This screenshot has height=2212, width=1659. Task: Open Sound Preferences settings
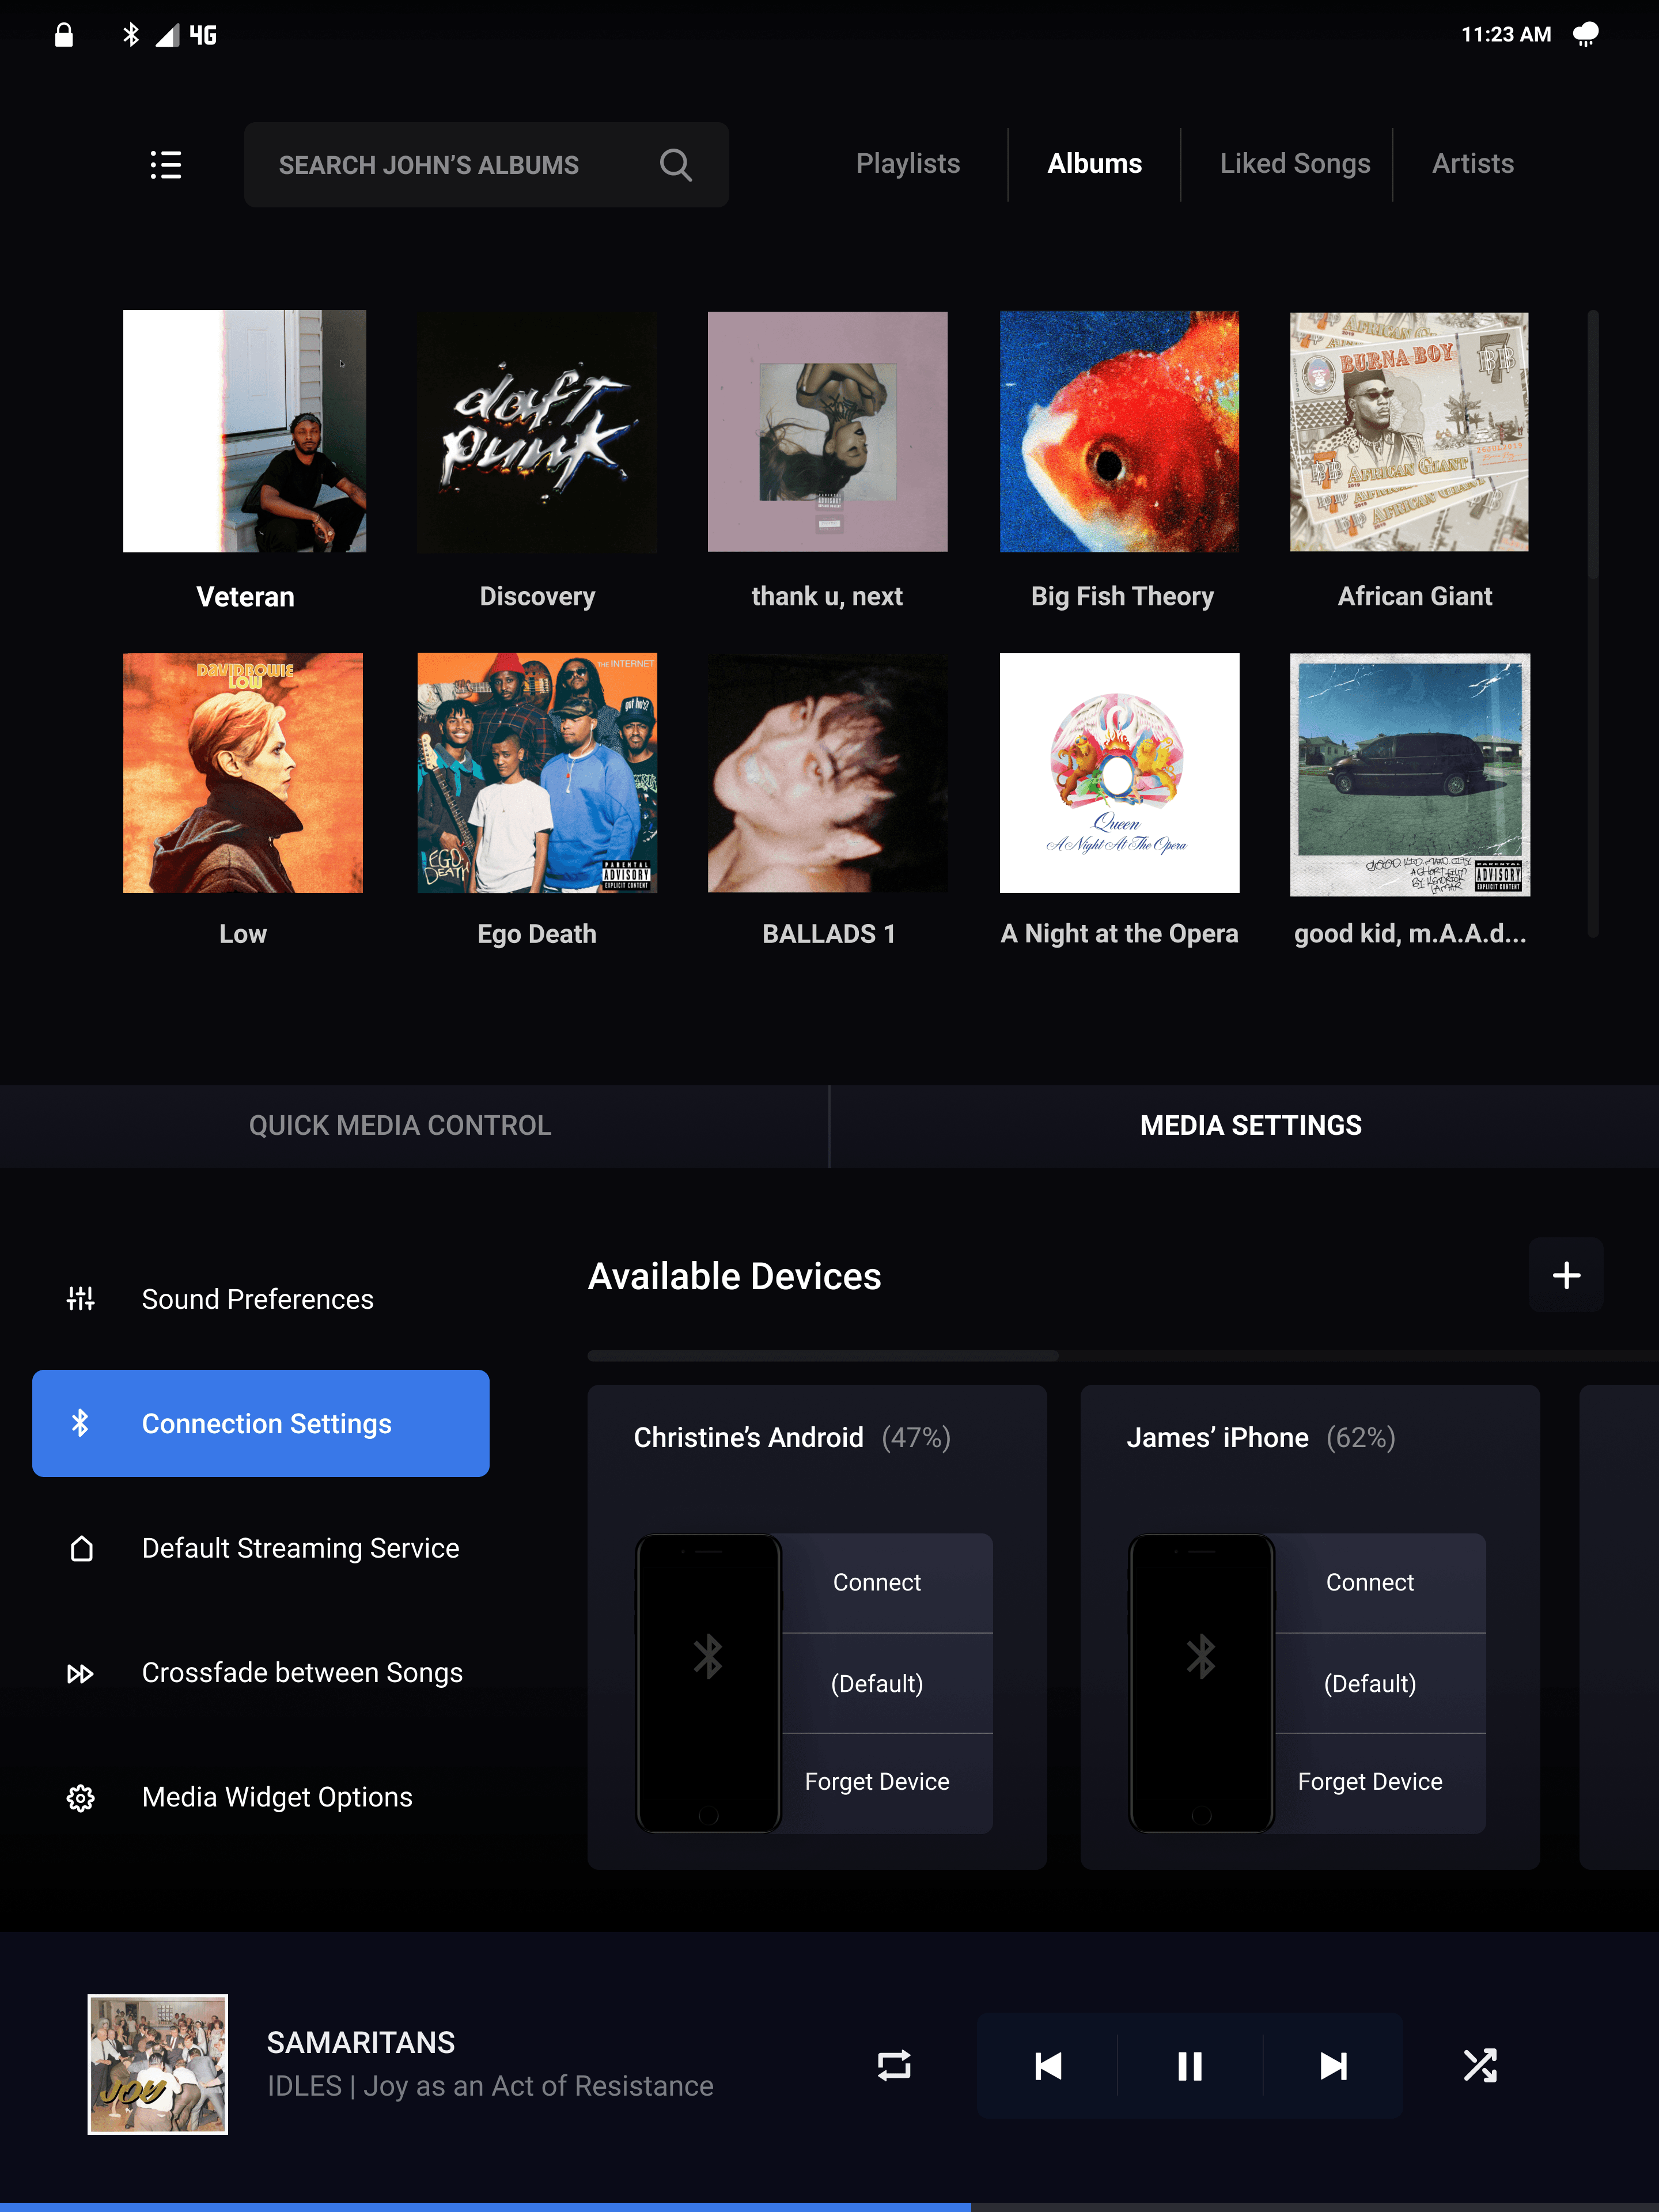pyautogui.click(x=261, y=1299)
